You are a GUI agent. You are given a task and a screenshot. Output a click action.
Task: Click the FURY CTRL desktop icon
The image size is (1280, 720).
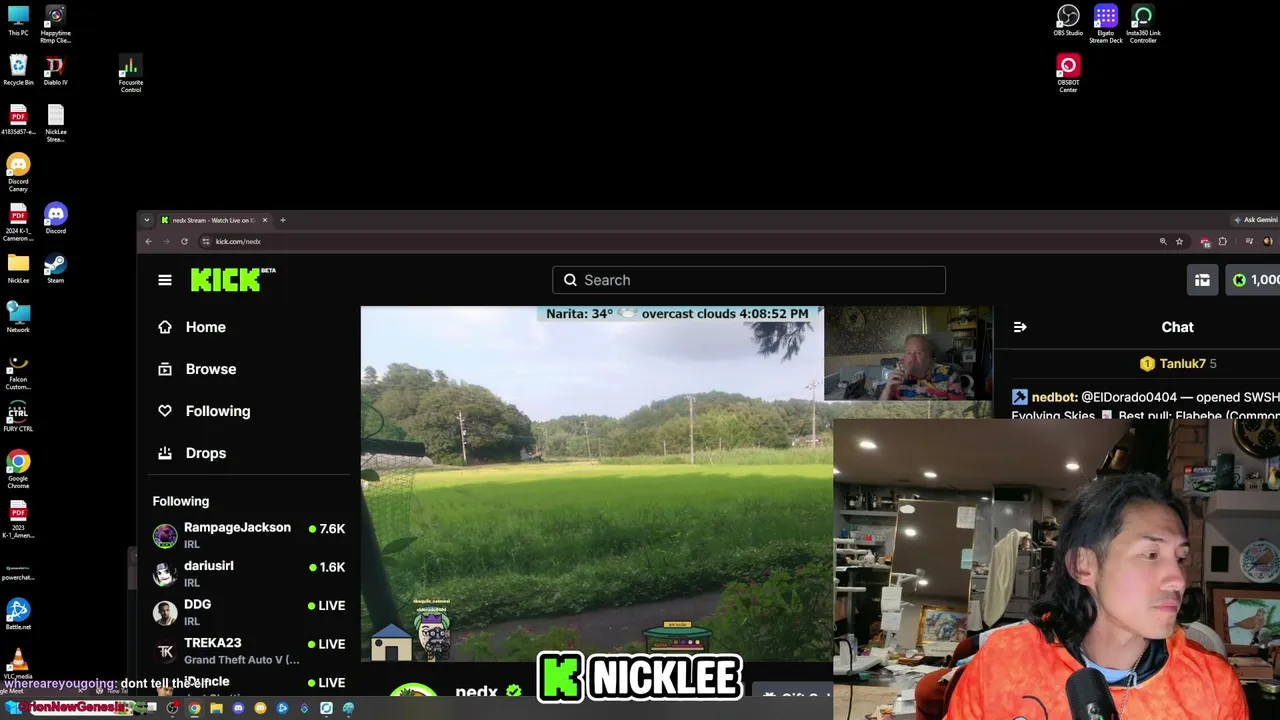click(18, 417)
